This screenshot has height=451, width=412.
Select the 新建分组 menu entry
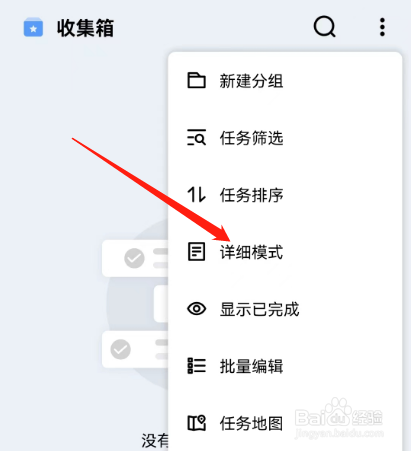coord(285,80)
